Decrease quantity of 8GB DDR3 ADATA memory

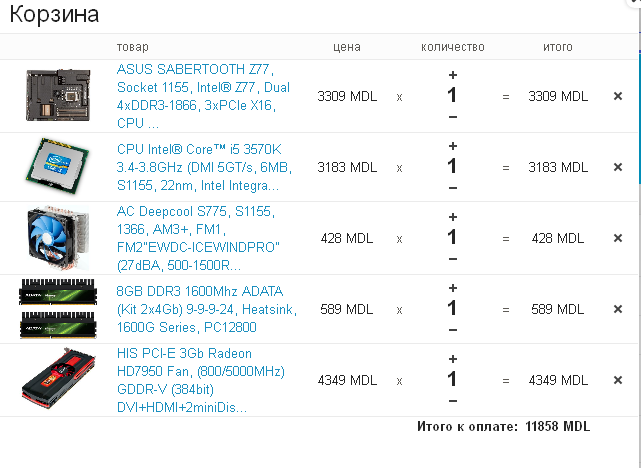[453, 330]
